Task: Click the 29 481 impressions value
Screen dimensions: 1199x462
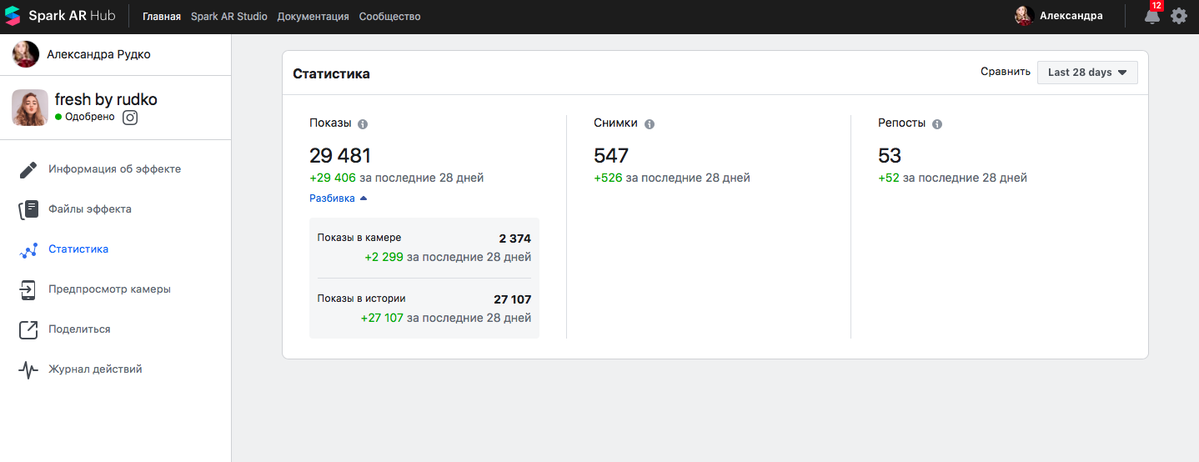Action: coord(340,156)
